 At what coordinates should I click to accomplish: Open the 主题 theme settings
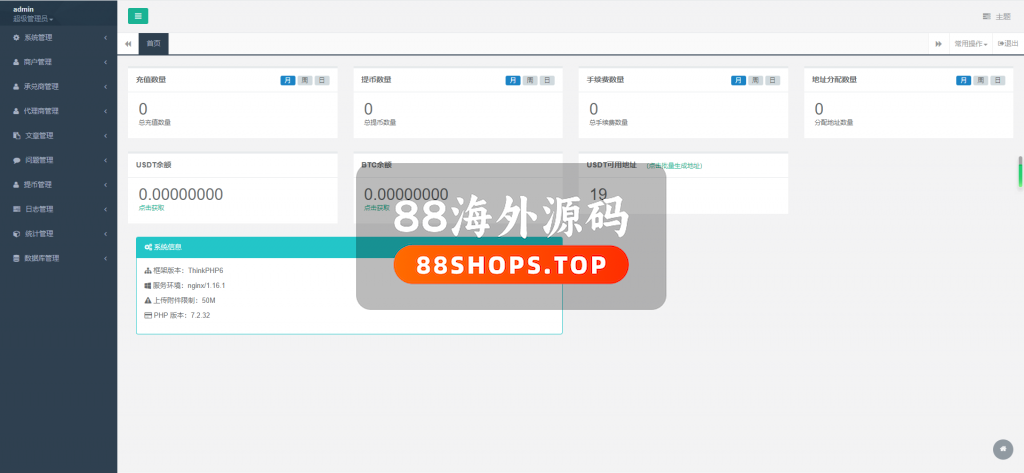coord(997,16)
